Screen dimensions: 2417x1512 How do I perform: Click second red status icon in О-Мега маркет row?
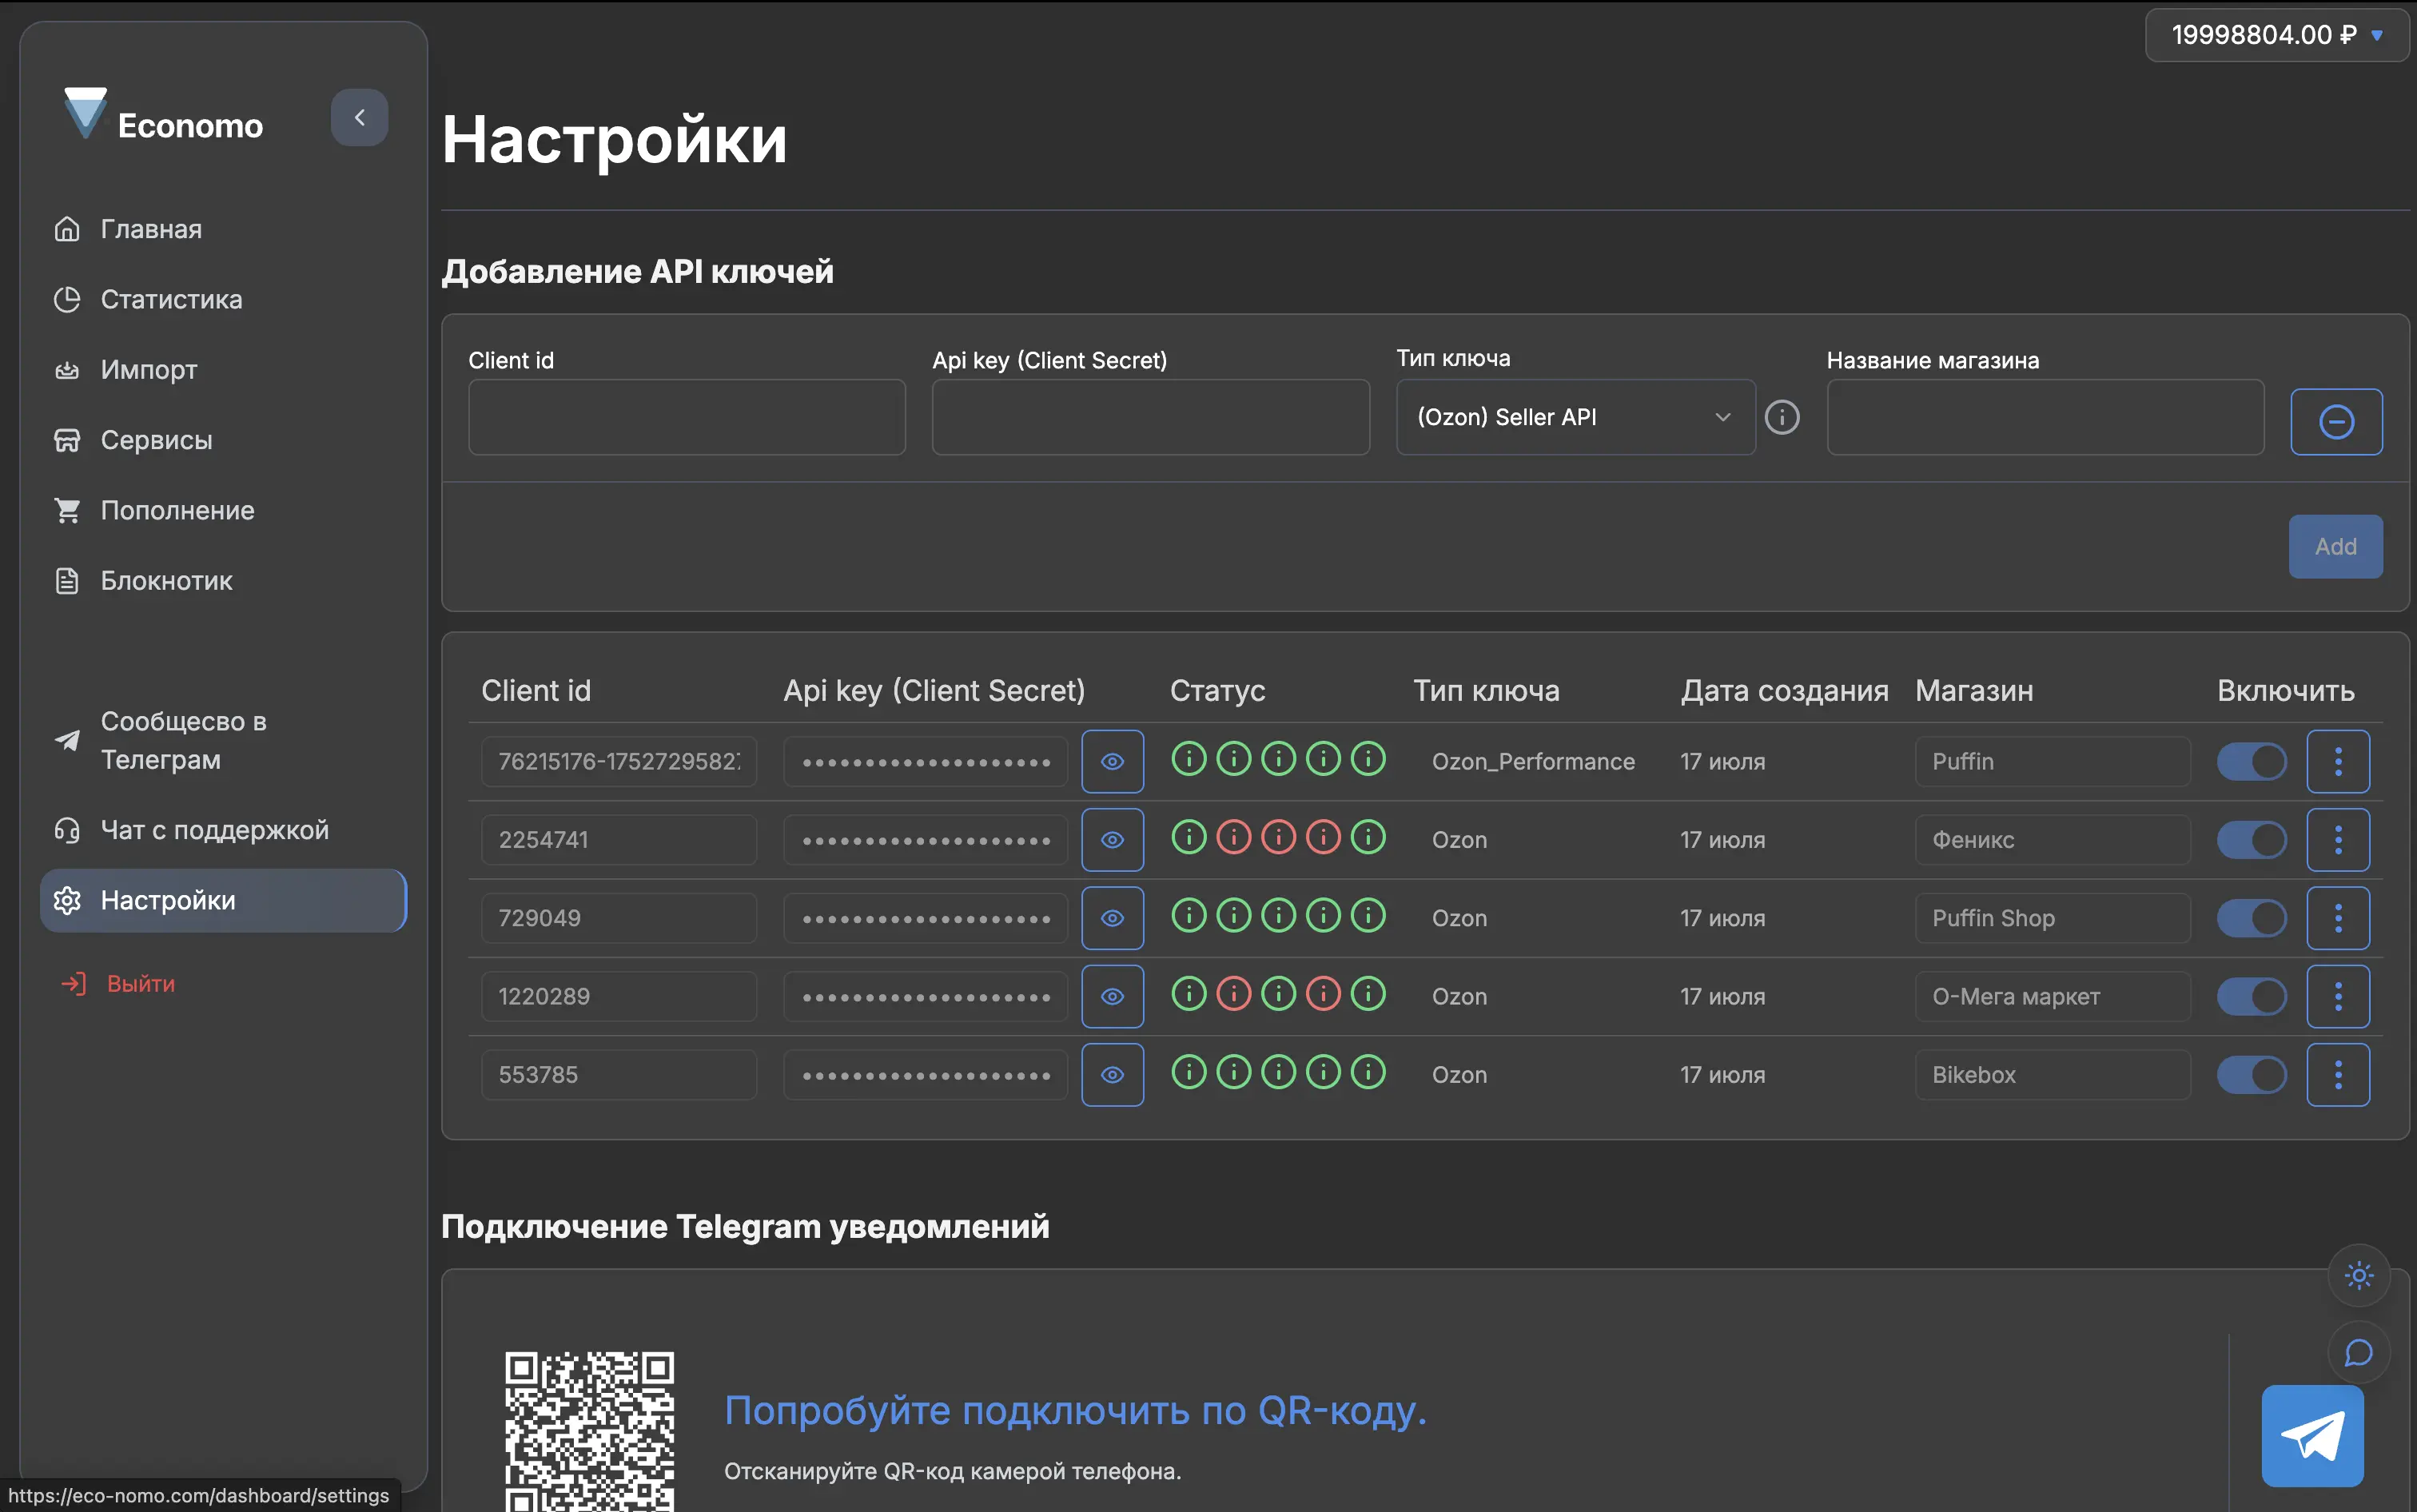[x=1234, y=994]
